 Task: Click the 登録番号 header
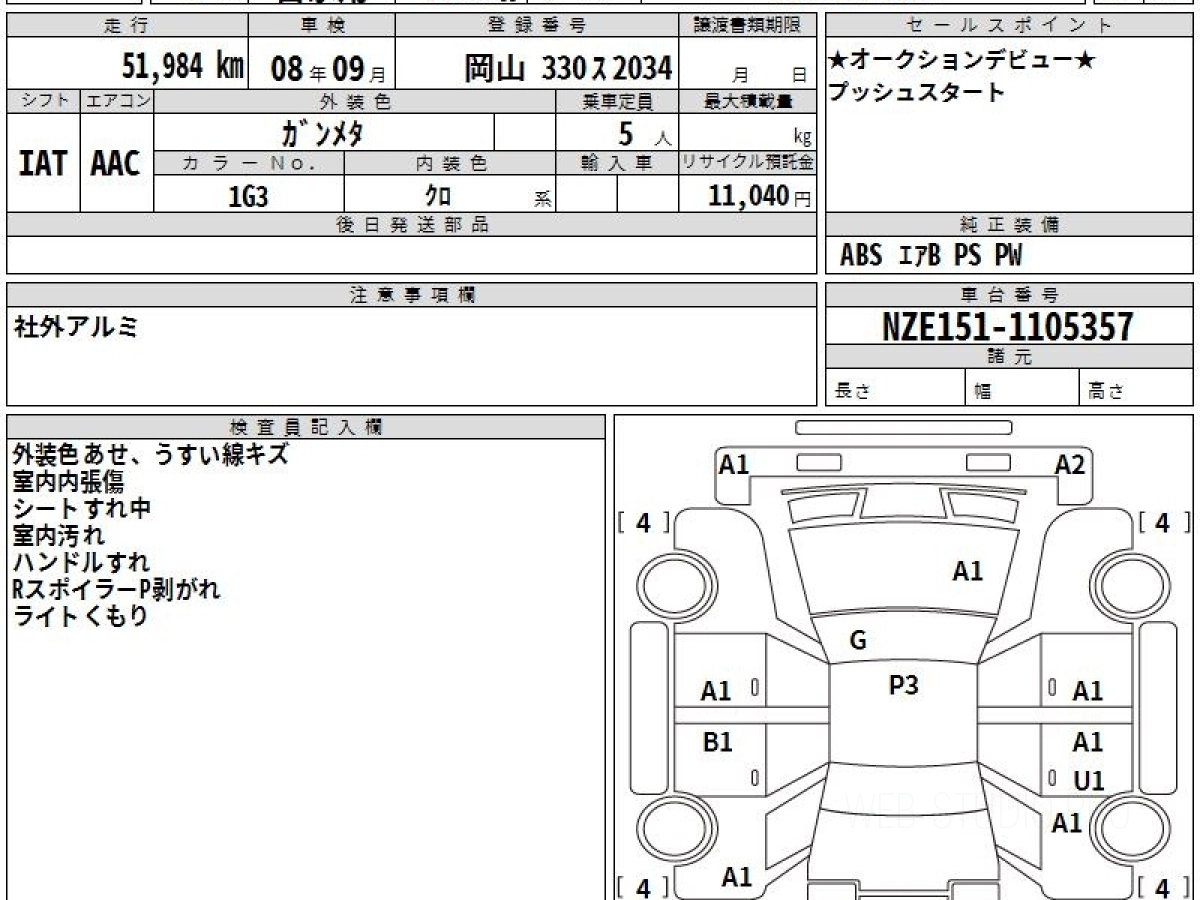pos(538,25)
